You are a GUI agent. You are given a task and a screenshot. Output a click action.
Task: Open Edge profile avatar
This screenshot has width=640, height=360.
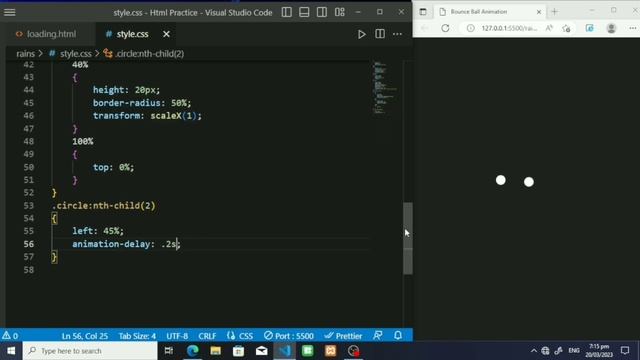pos(611,28)
